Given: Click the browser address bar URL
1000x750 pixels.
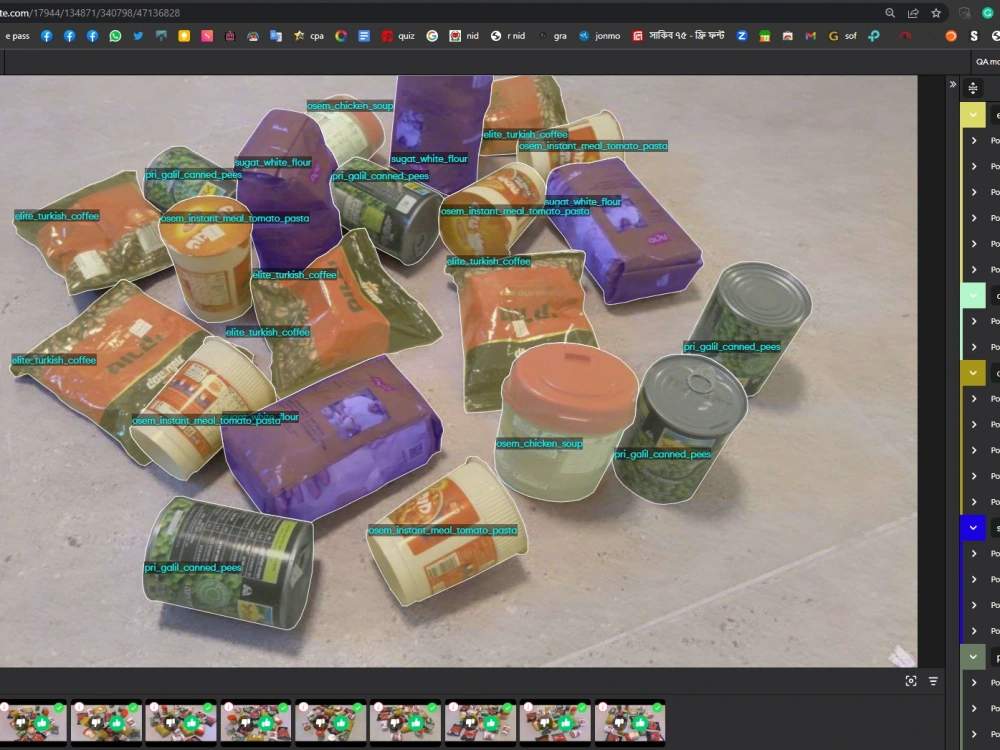Looking at the screenshot, I should point(90,13).
